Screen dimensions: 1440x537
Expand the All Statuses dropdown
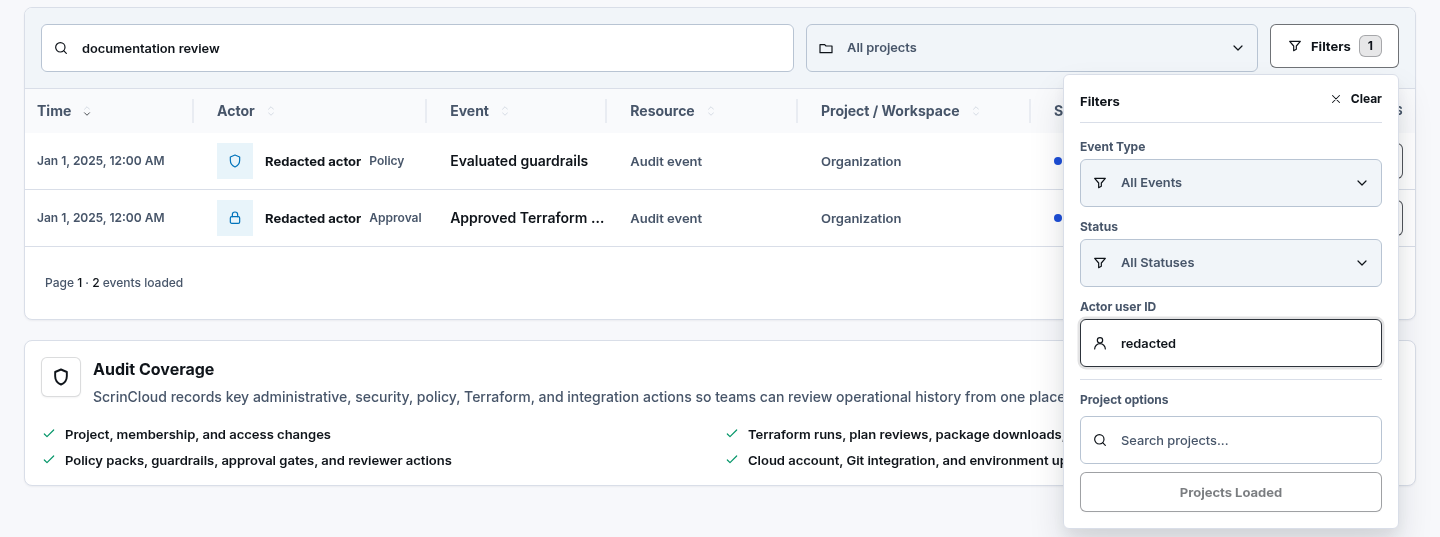(x=1230, y=263)
